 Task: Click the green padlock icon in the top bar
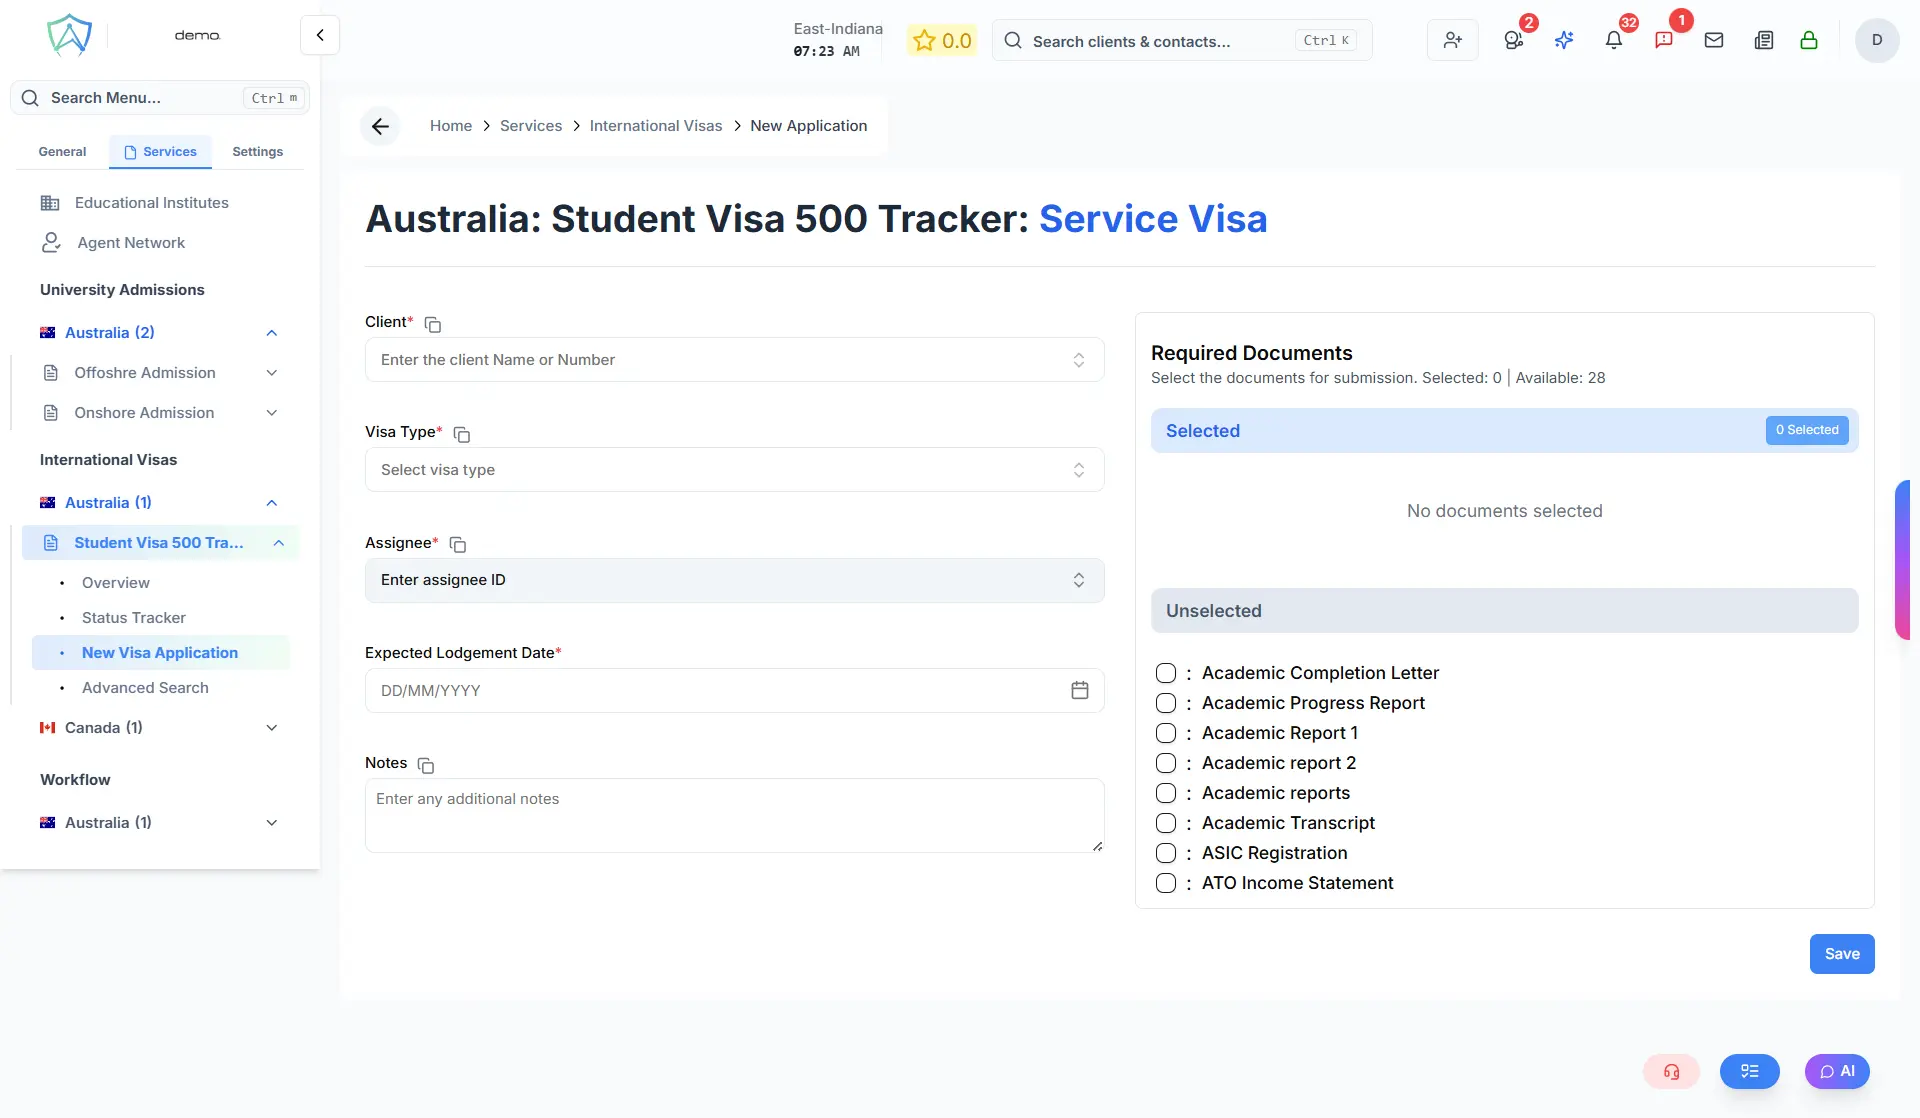tap(1810, 40)
